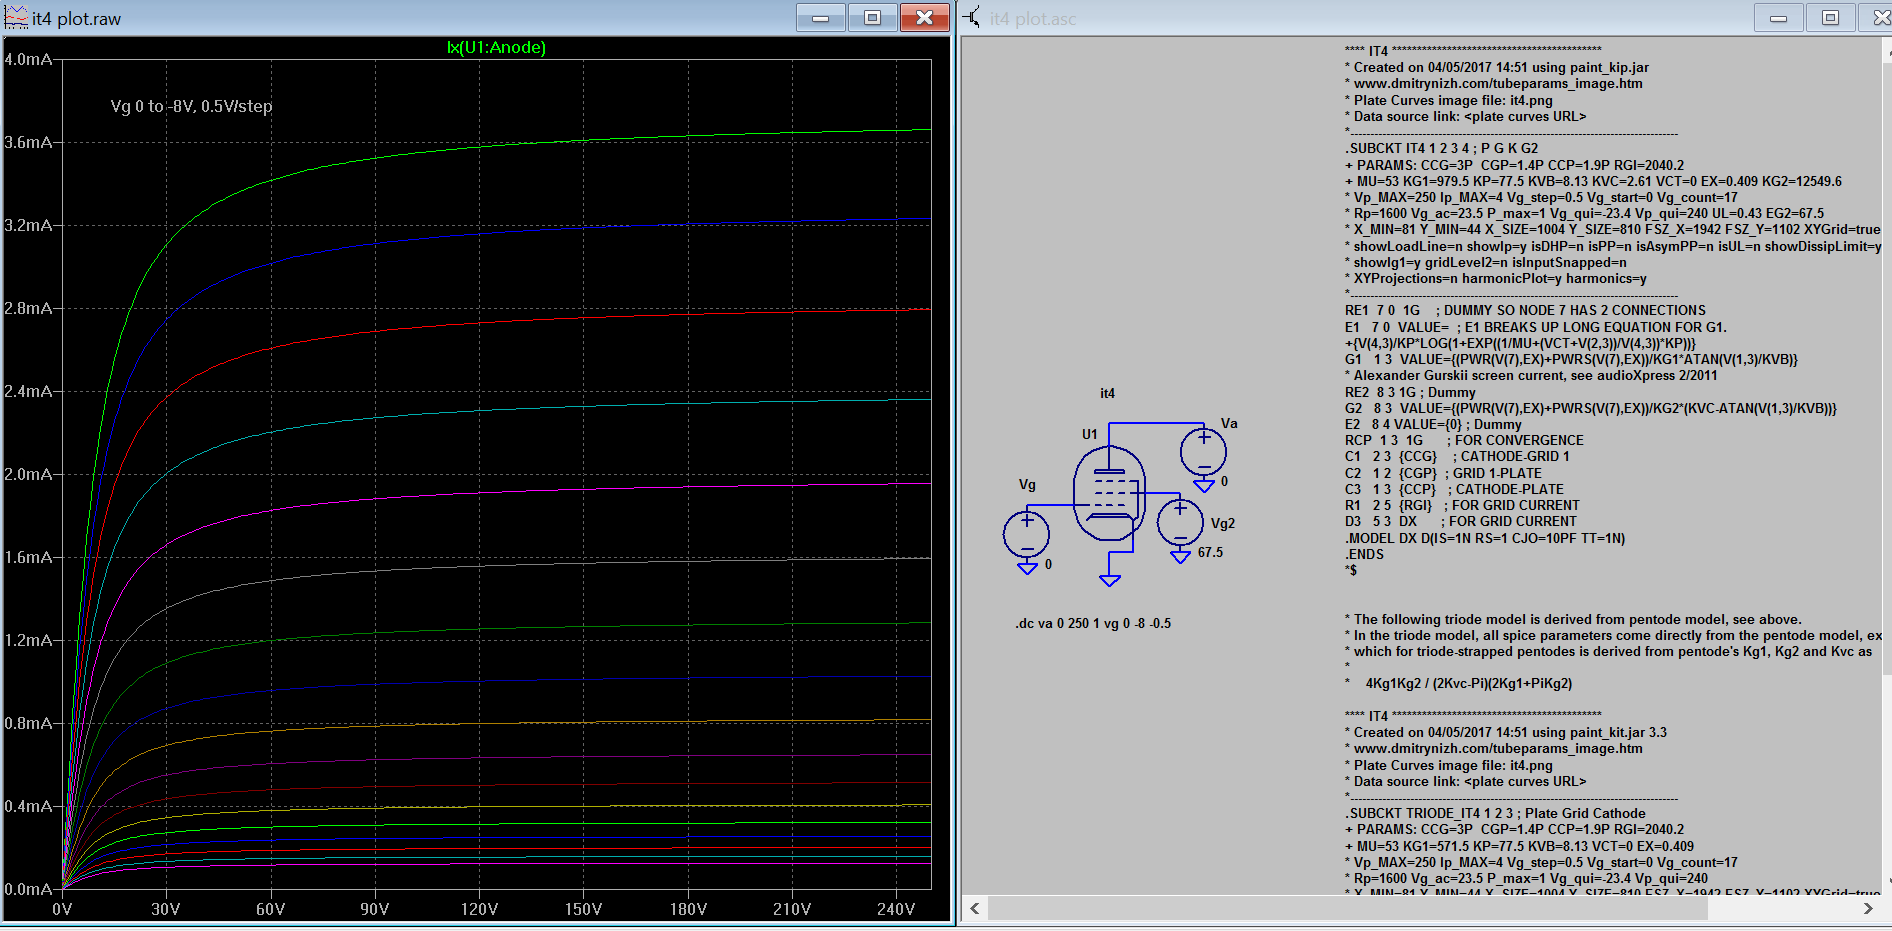Click the 210V x-axis label
Image resolution: width=1892 pixels, height=931 pixels.
tap(792, 909)
